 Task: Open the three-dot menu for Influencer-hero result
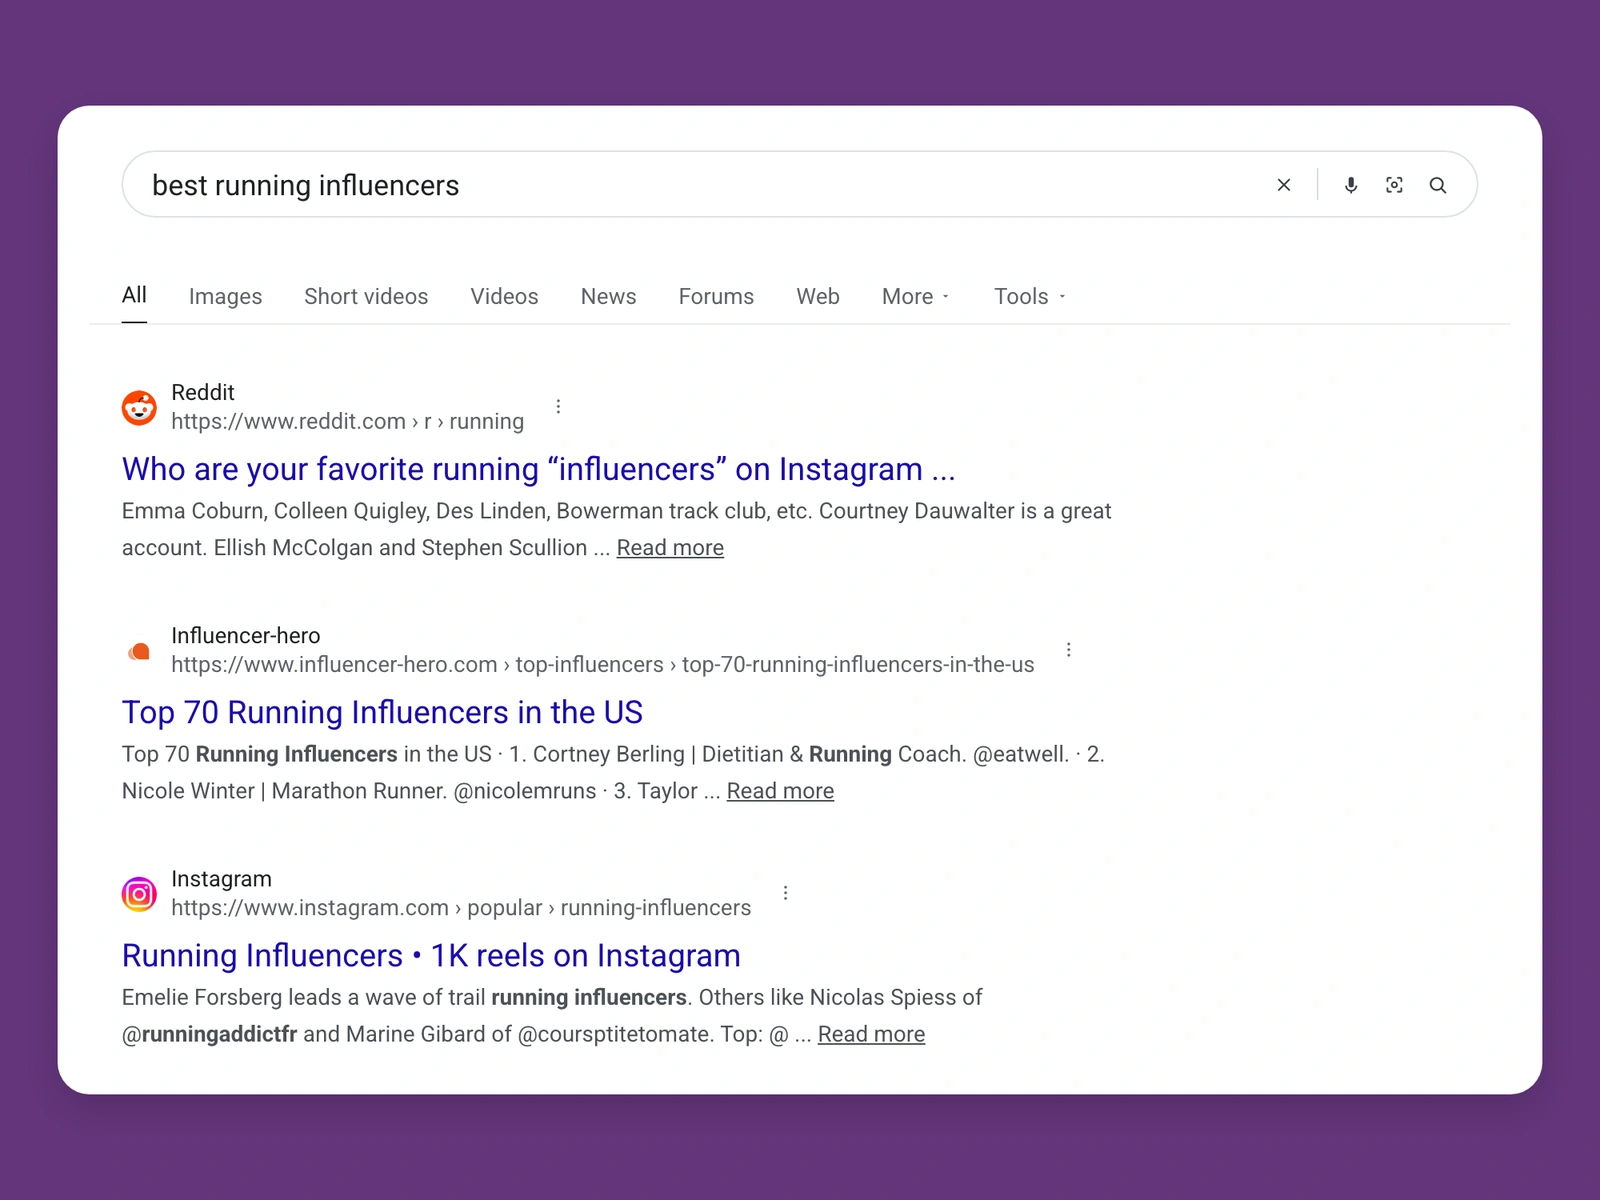point(1069,650)
